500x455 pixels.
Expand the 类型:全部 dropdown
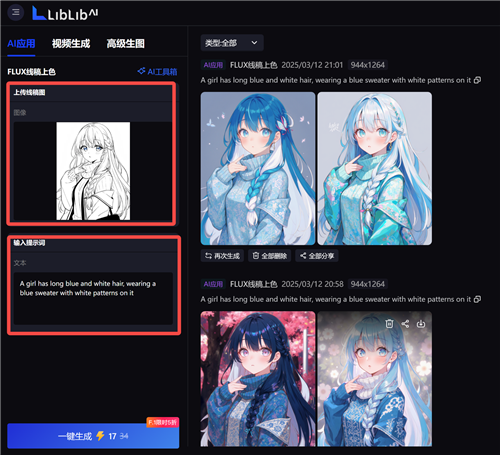point(232,43)
